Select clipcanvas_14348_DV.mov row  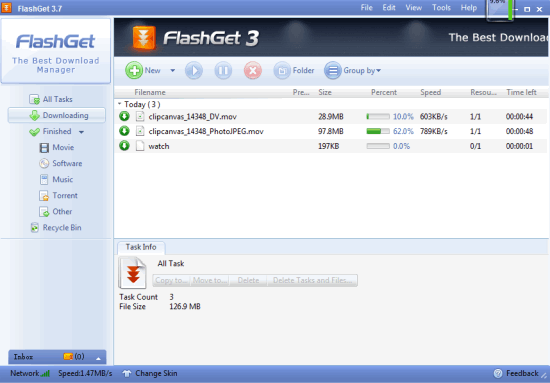(x=330, y=116)
